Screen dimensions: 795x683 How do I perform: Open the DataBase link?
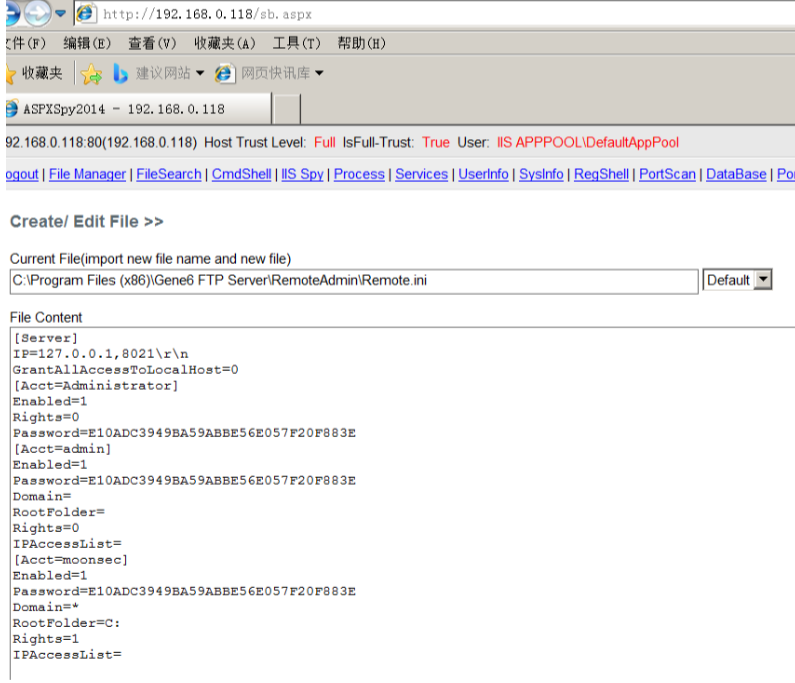click(x=736, y=174)
